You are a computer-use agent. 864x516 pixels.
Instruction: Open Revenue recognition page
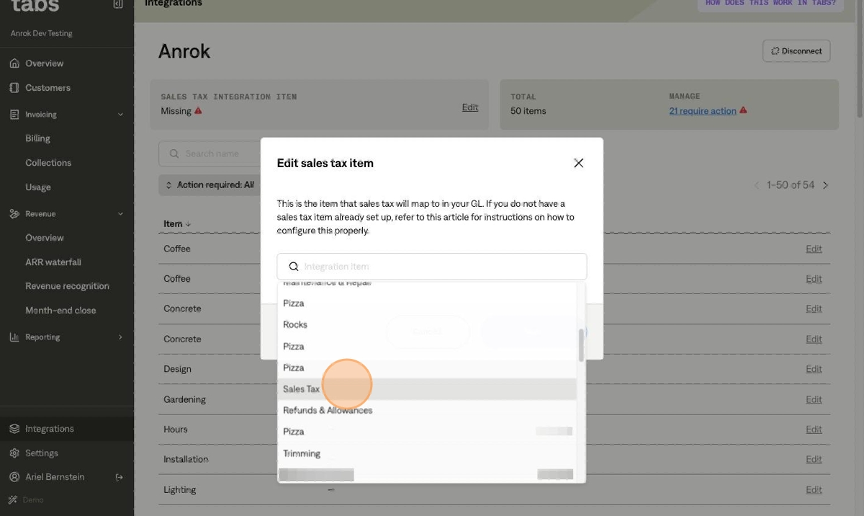[67, 286]
